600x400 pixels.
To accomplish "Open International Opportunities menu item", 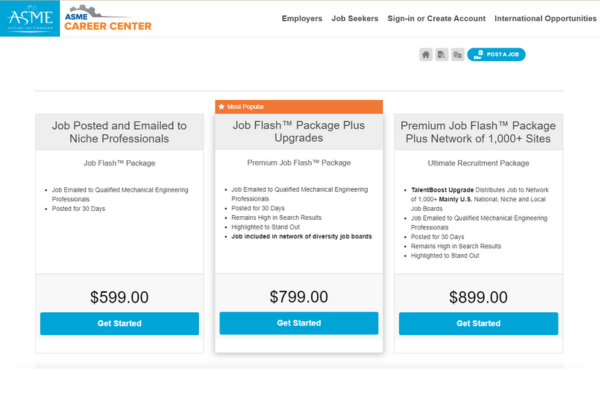I will click(x=545, y=18).
